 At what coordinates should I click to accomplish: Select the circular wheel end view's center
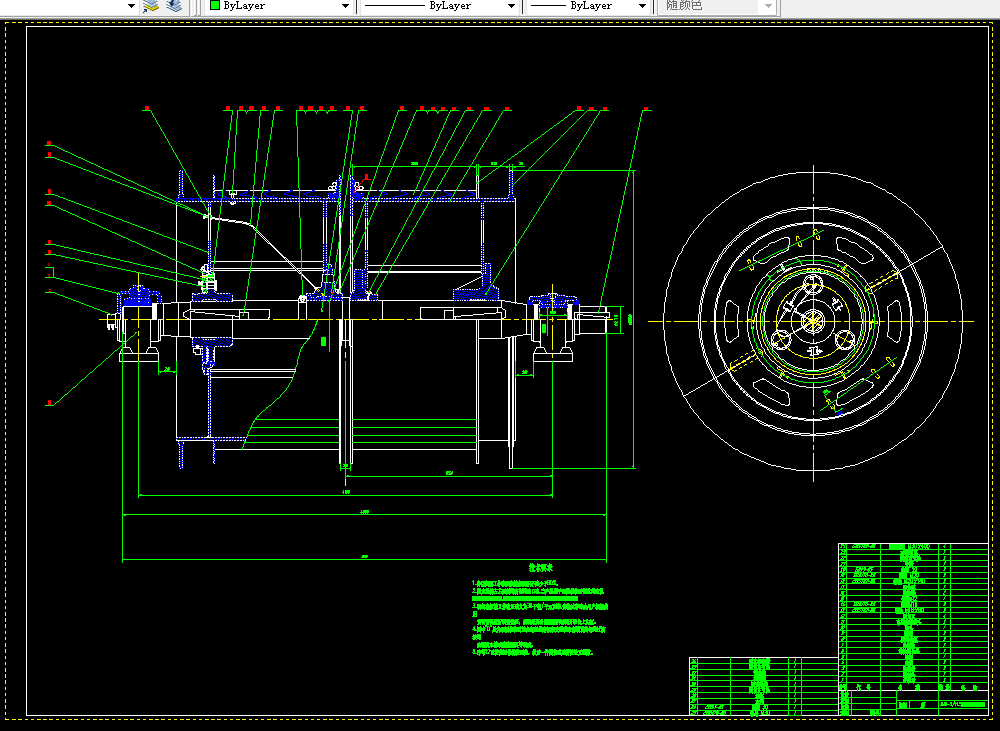click(813, 321)
